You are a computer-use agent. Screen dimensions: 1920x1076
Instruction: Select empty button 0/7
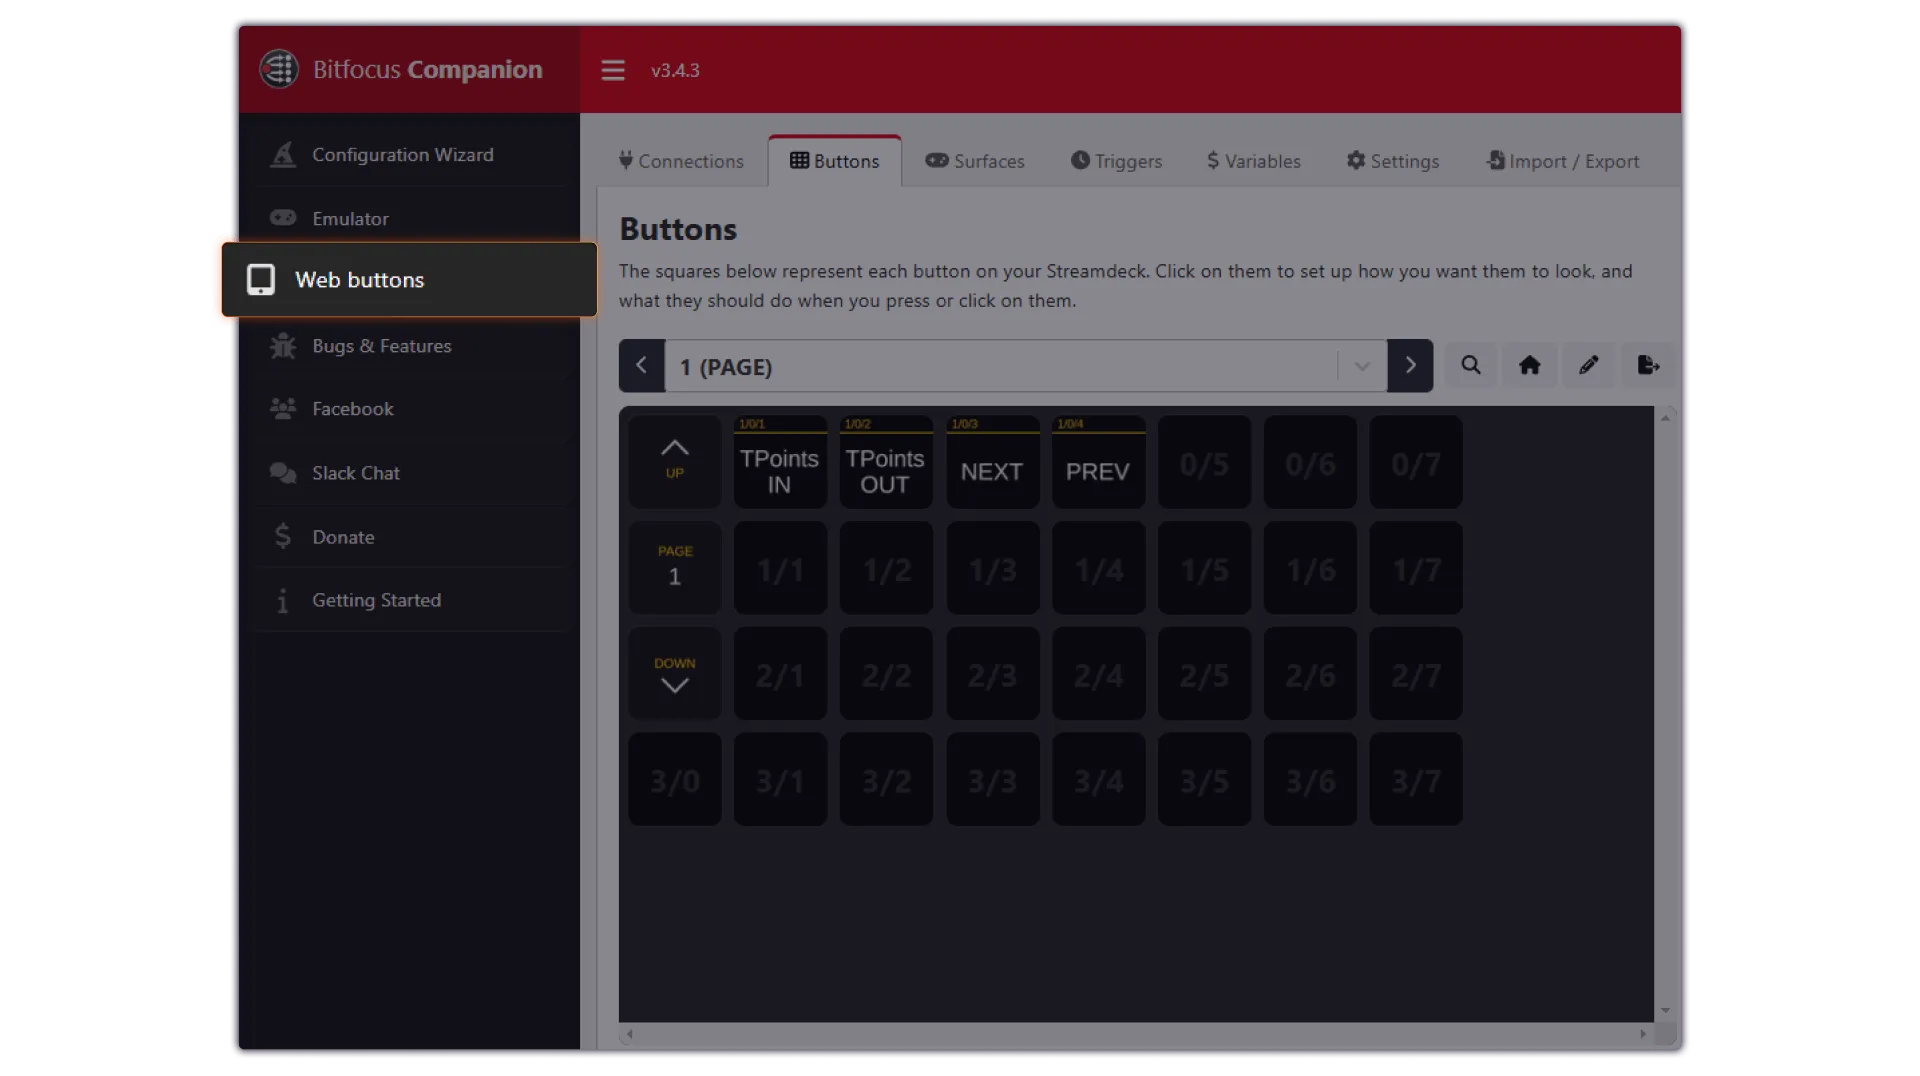1416,462
